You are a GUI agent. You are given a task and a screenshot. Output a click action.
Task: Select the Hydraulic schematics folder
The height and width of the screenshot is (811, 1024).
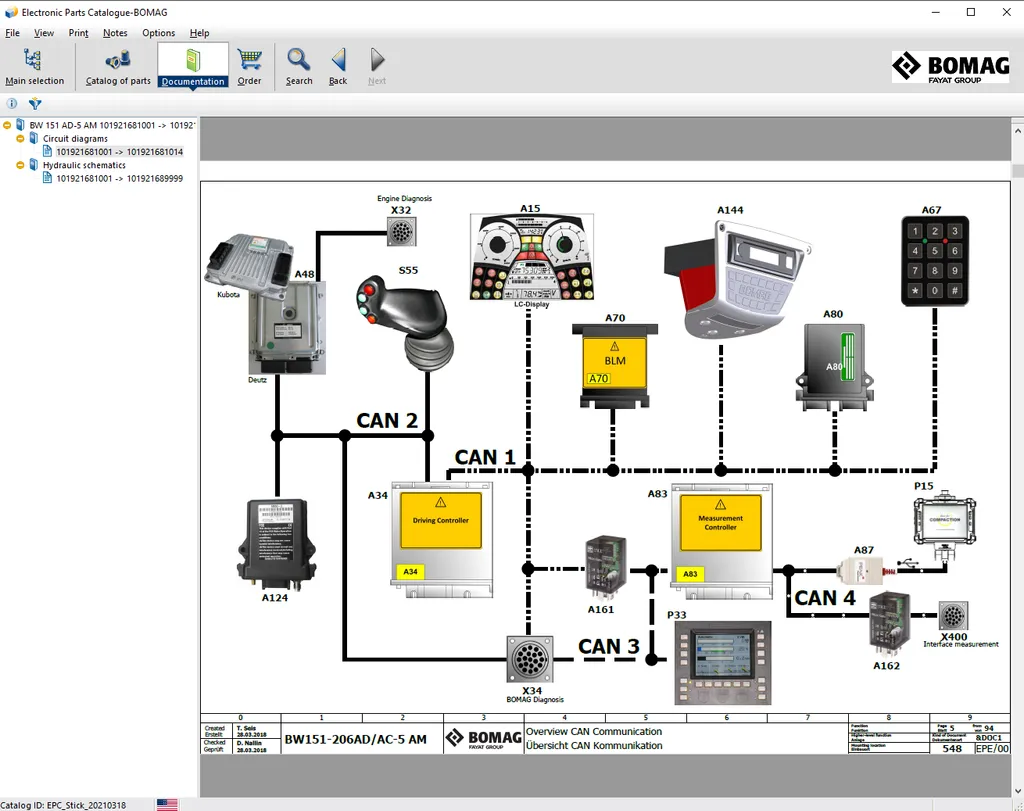click(x=84, y=165)
